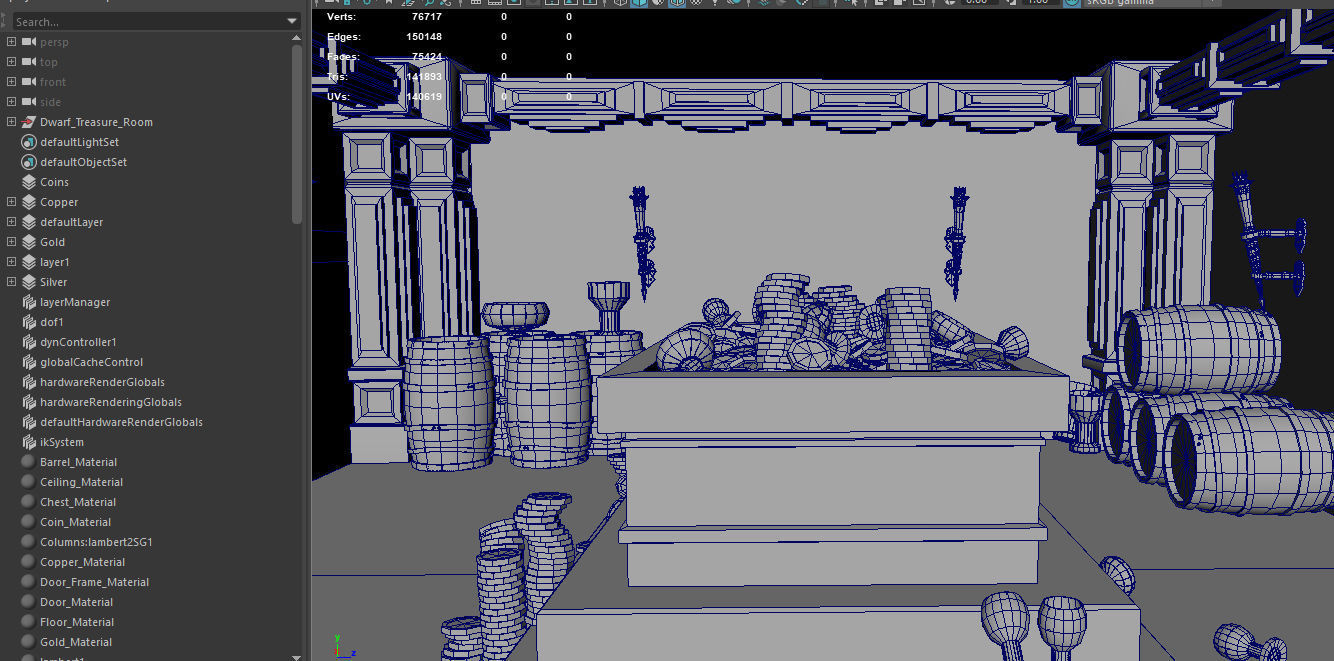Screen dimensions: 1334x661
Task: Click the top camera icon in Outliner
Action: (29, 62)
